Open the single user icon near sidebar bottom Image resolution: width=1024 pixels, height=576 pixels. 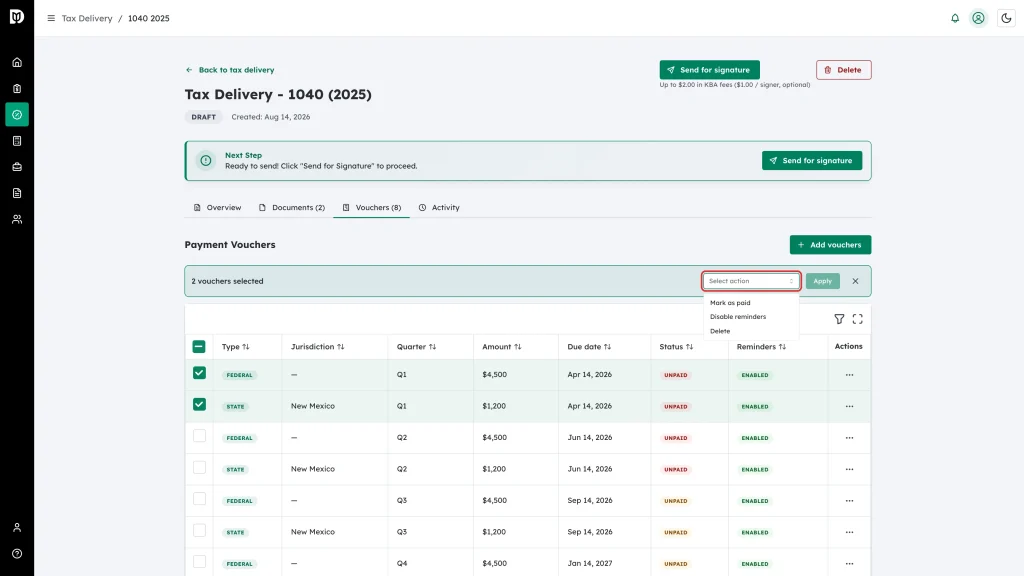pyautogui.click(x=17, y=528)
